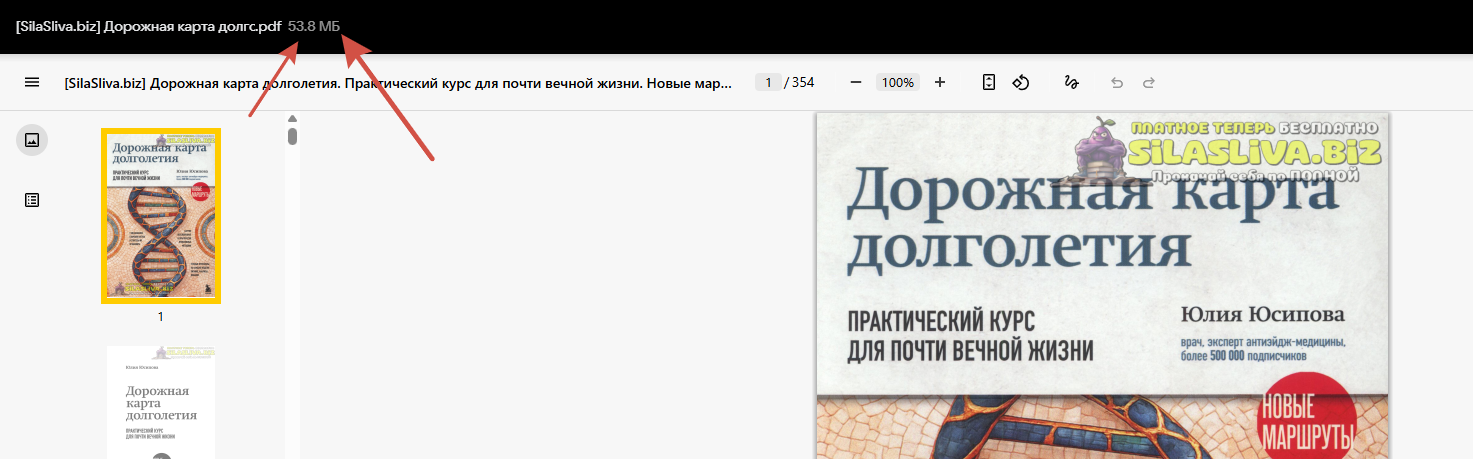
Task: Click the undo arrow icon
Action: [1117, 83]
